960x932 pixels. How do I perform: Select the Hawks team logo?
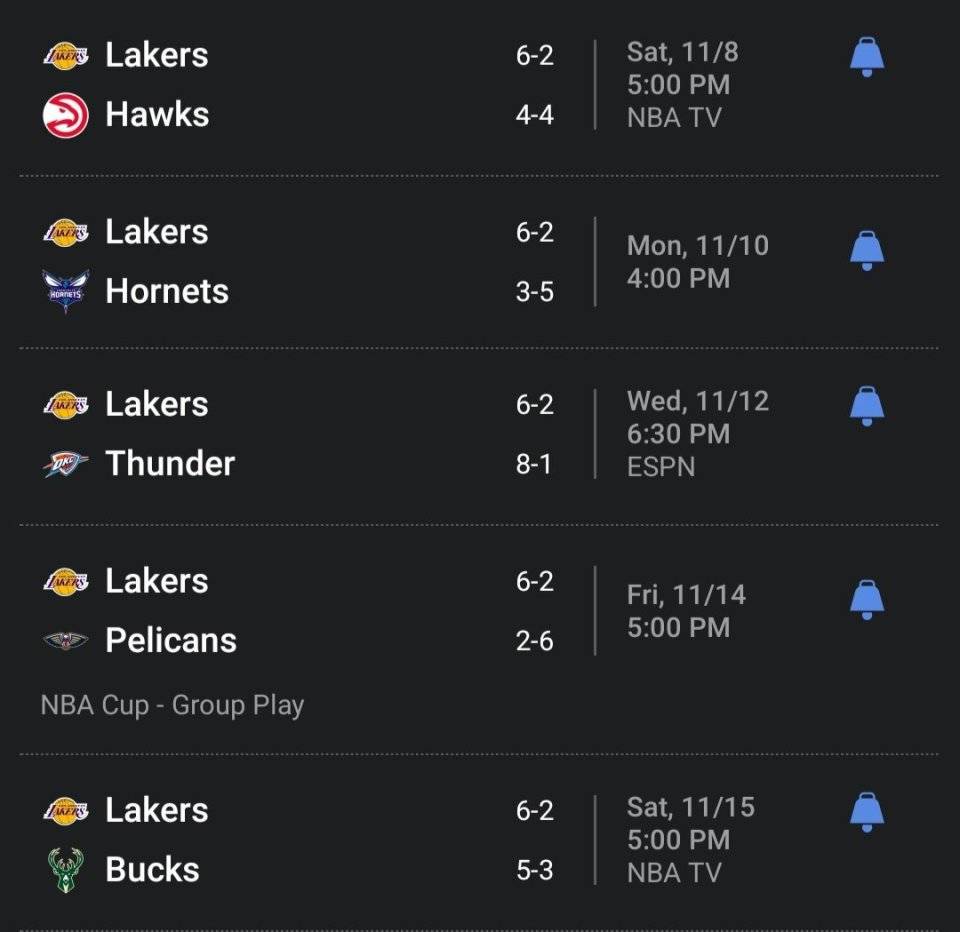coord(67,115)
